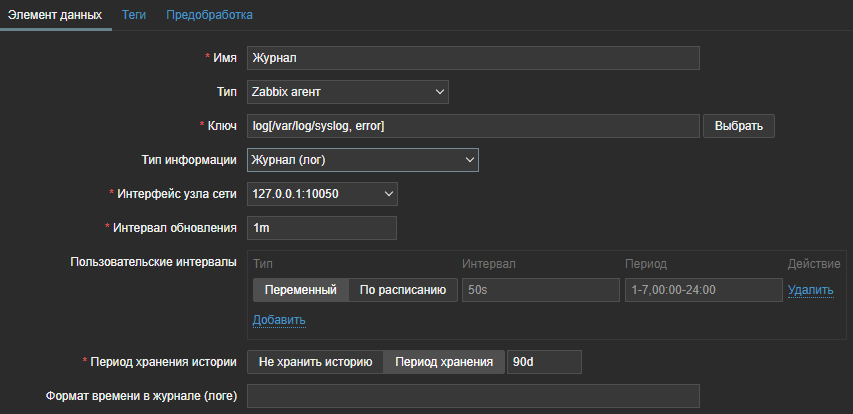Expand the Тип dropdown showing Zabbix агент
Image resolution: width=853 pixels, height=414 pixels.
click(x=347, y=92)
